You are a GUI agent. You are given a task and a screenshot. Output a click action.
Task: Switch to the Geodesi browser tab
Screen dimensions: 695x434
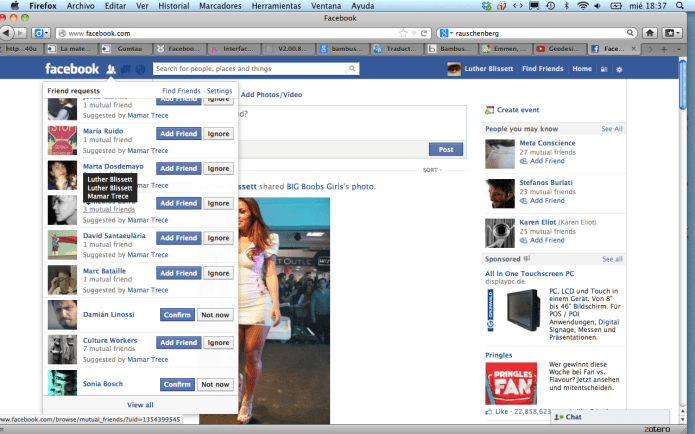tap(560, 48)
